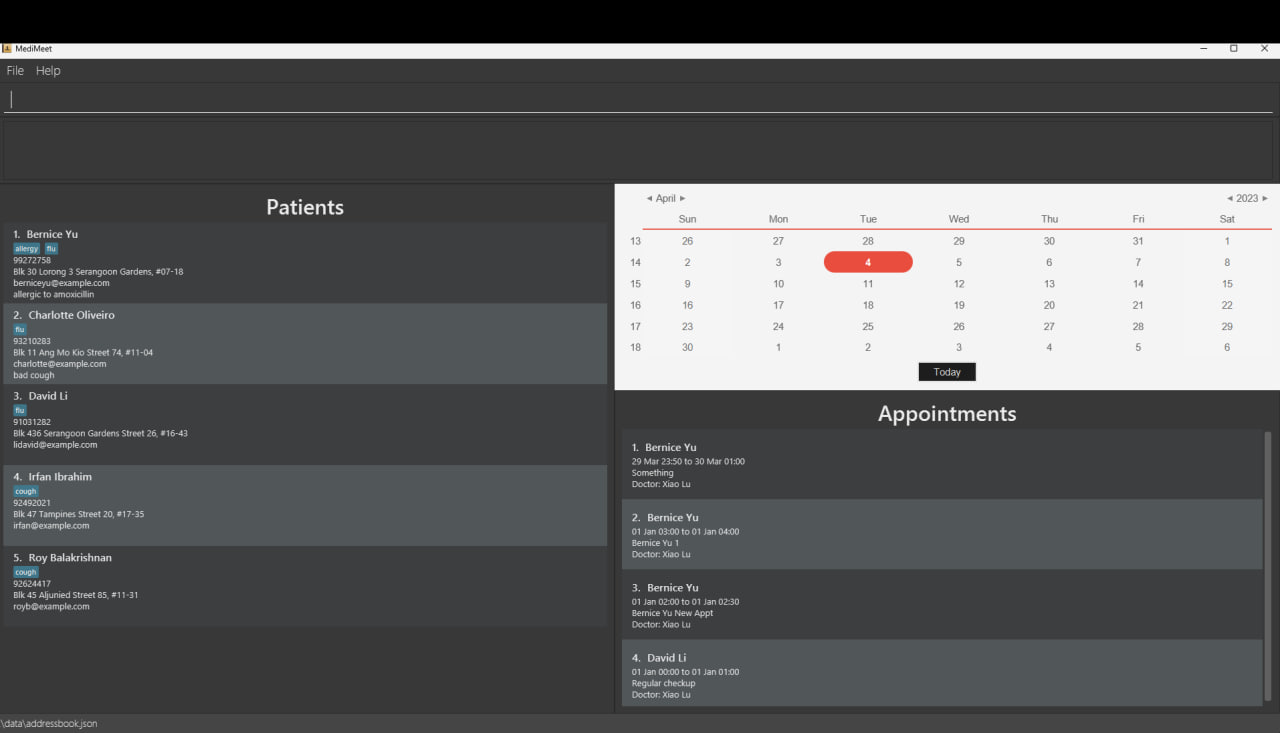Select patient Irfan Ibrahim
The image size is (1280, 733).
(x=305, y=505)
